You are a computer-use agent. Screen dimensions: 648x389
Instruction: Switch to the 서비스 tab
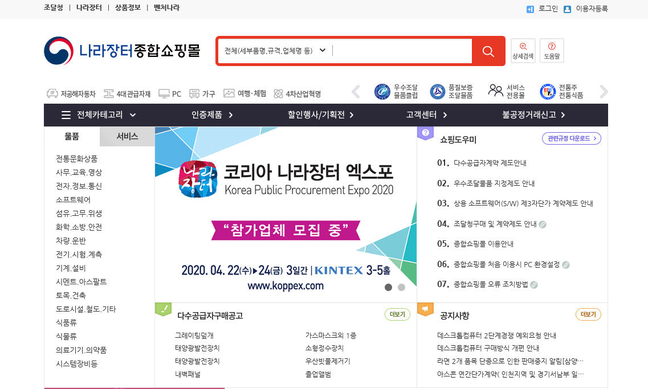[x=127, y=136]
